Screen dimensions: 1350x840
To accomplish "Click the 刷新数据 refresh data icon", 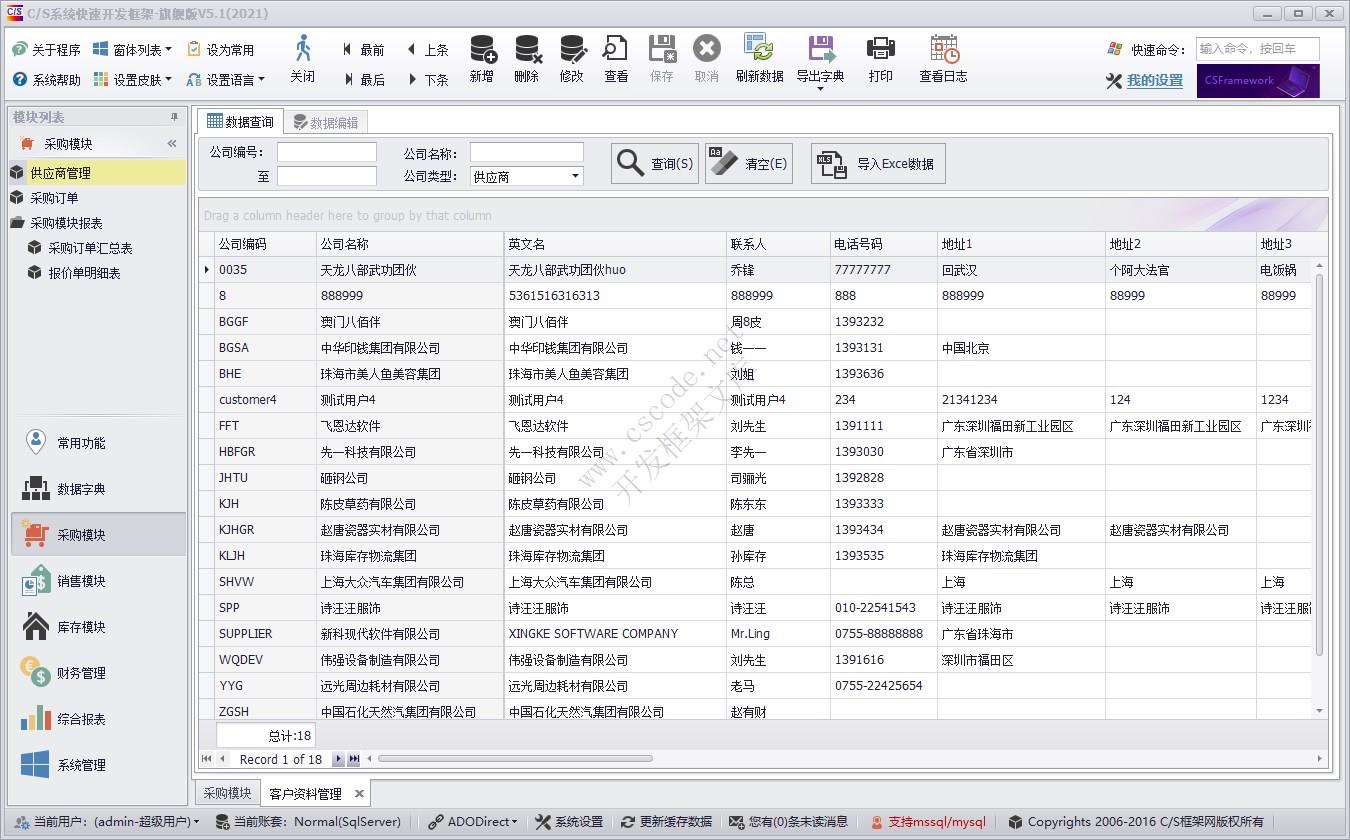I will 759,61.
